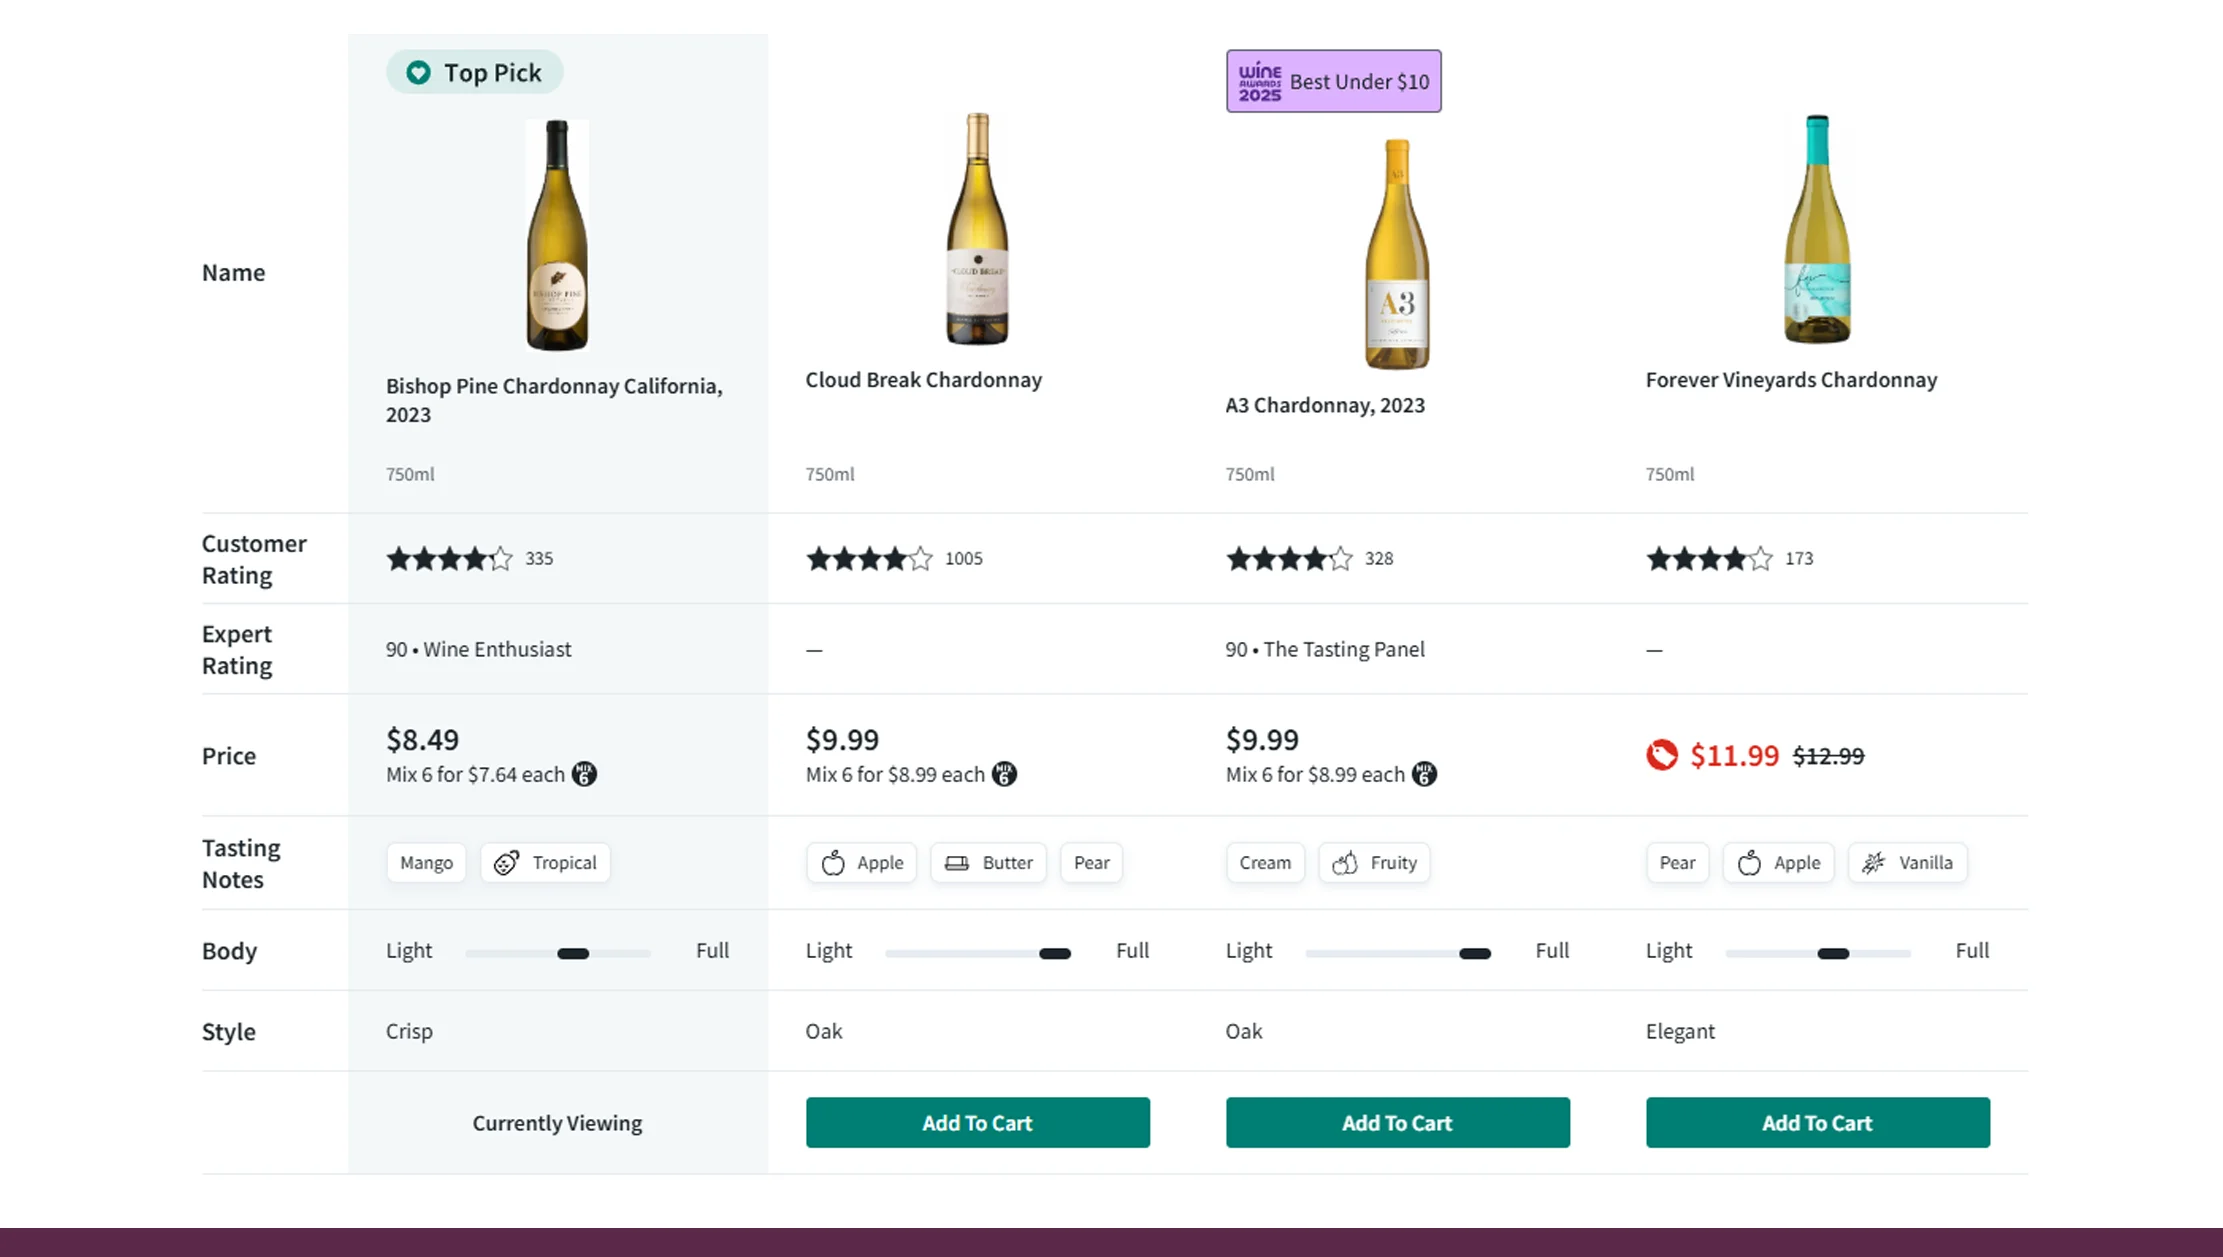Add Cloud Break Chardonnay to cart
Image resolution: width=2223 pixels, height=1257 pixels.
click(x=977, y=1123)
